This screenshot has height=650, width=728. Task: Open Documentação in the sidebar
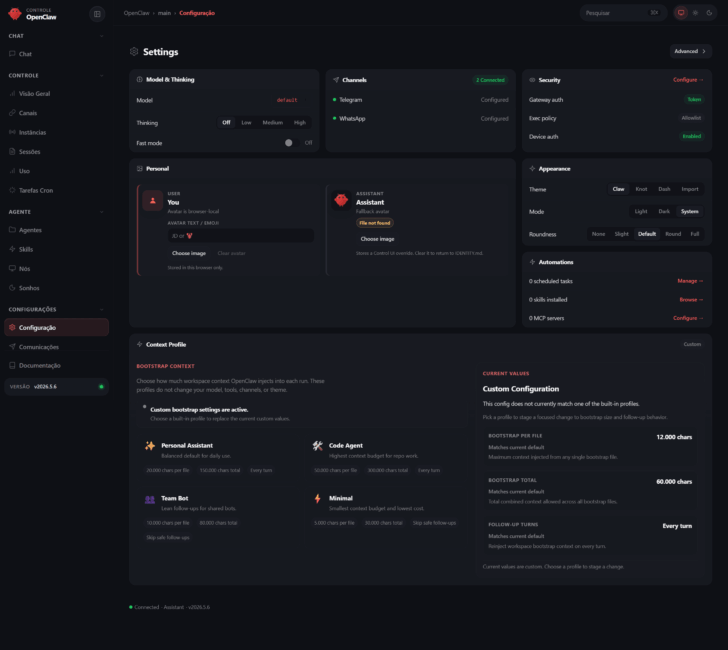tap(57, 365)
